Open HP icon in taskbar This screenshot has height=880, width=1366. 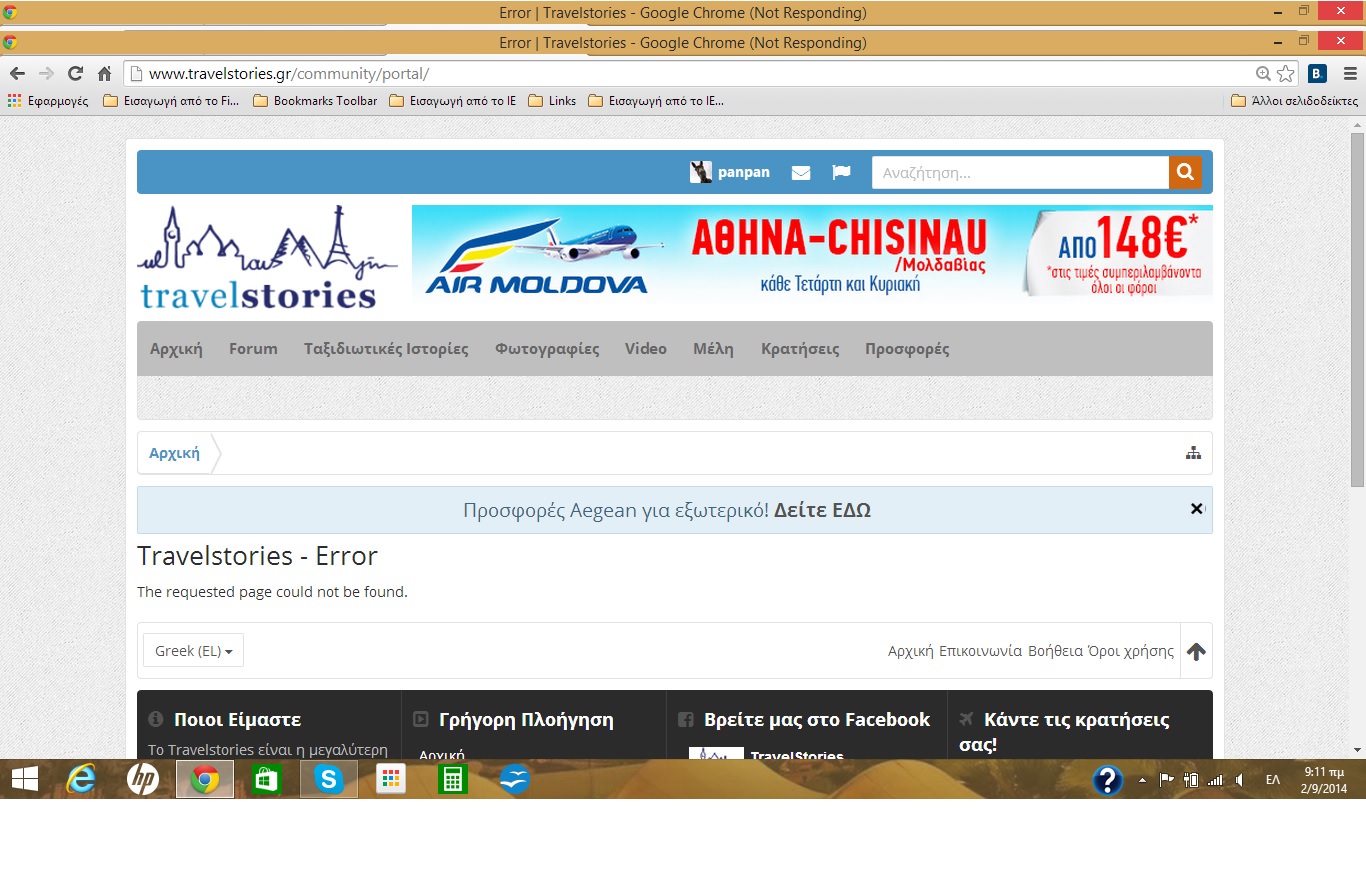coord(143,779)
